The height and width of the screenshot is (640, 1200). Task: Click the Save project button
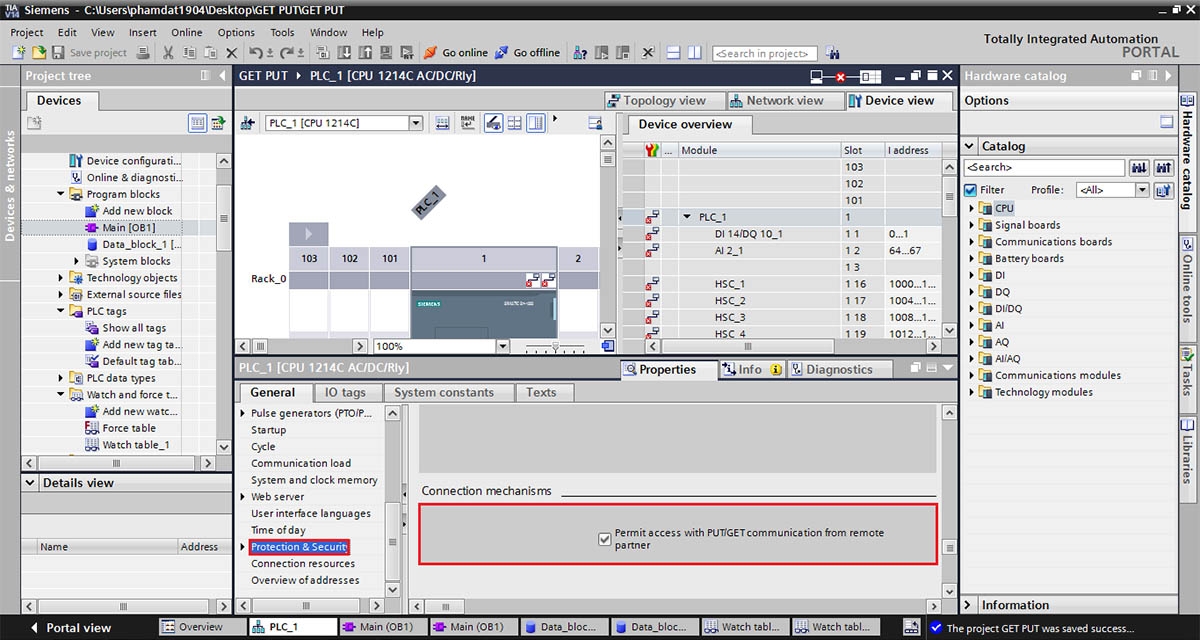pyautogui.click(x=88, y=53)
